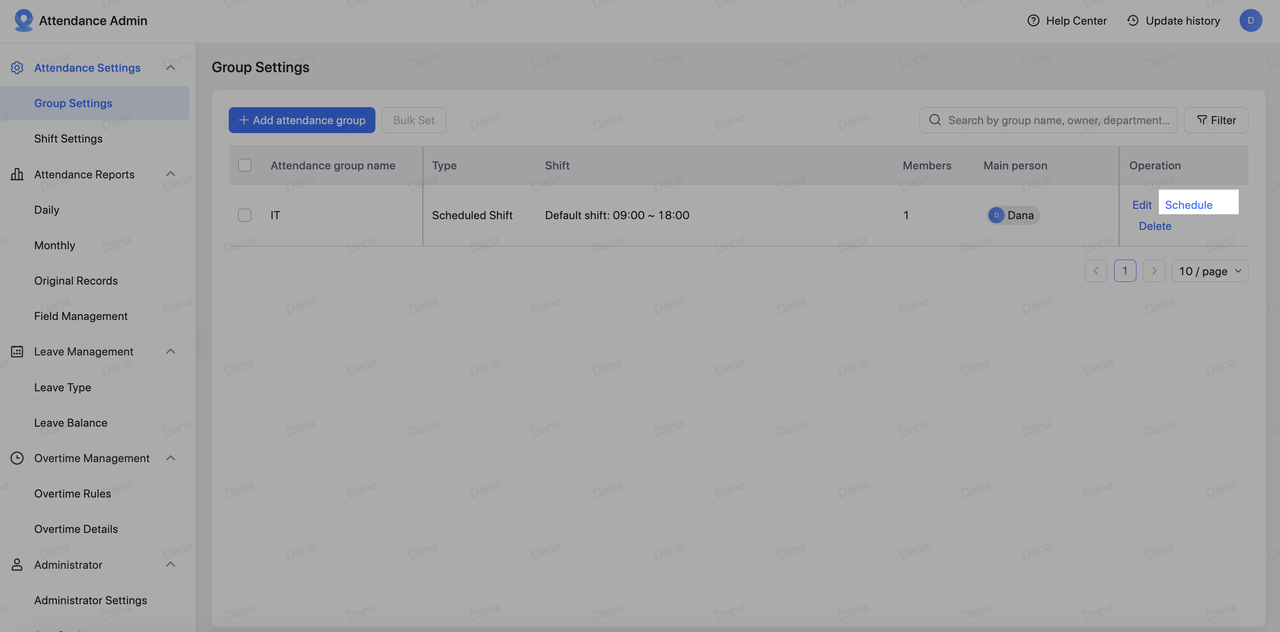Open the Help Center question icon

click(1033, 20)
